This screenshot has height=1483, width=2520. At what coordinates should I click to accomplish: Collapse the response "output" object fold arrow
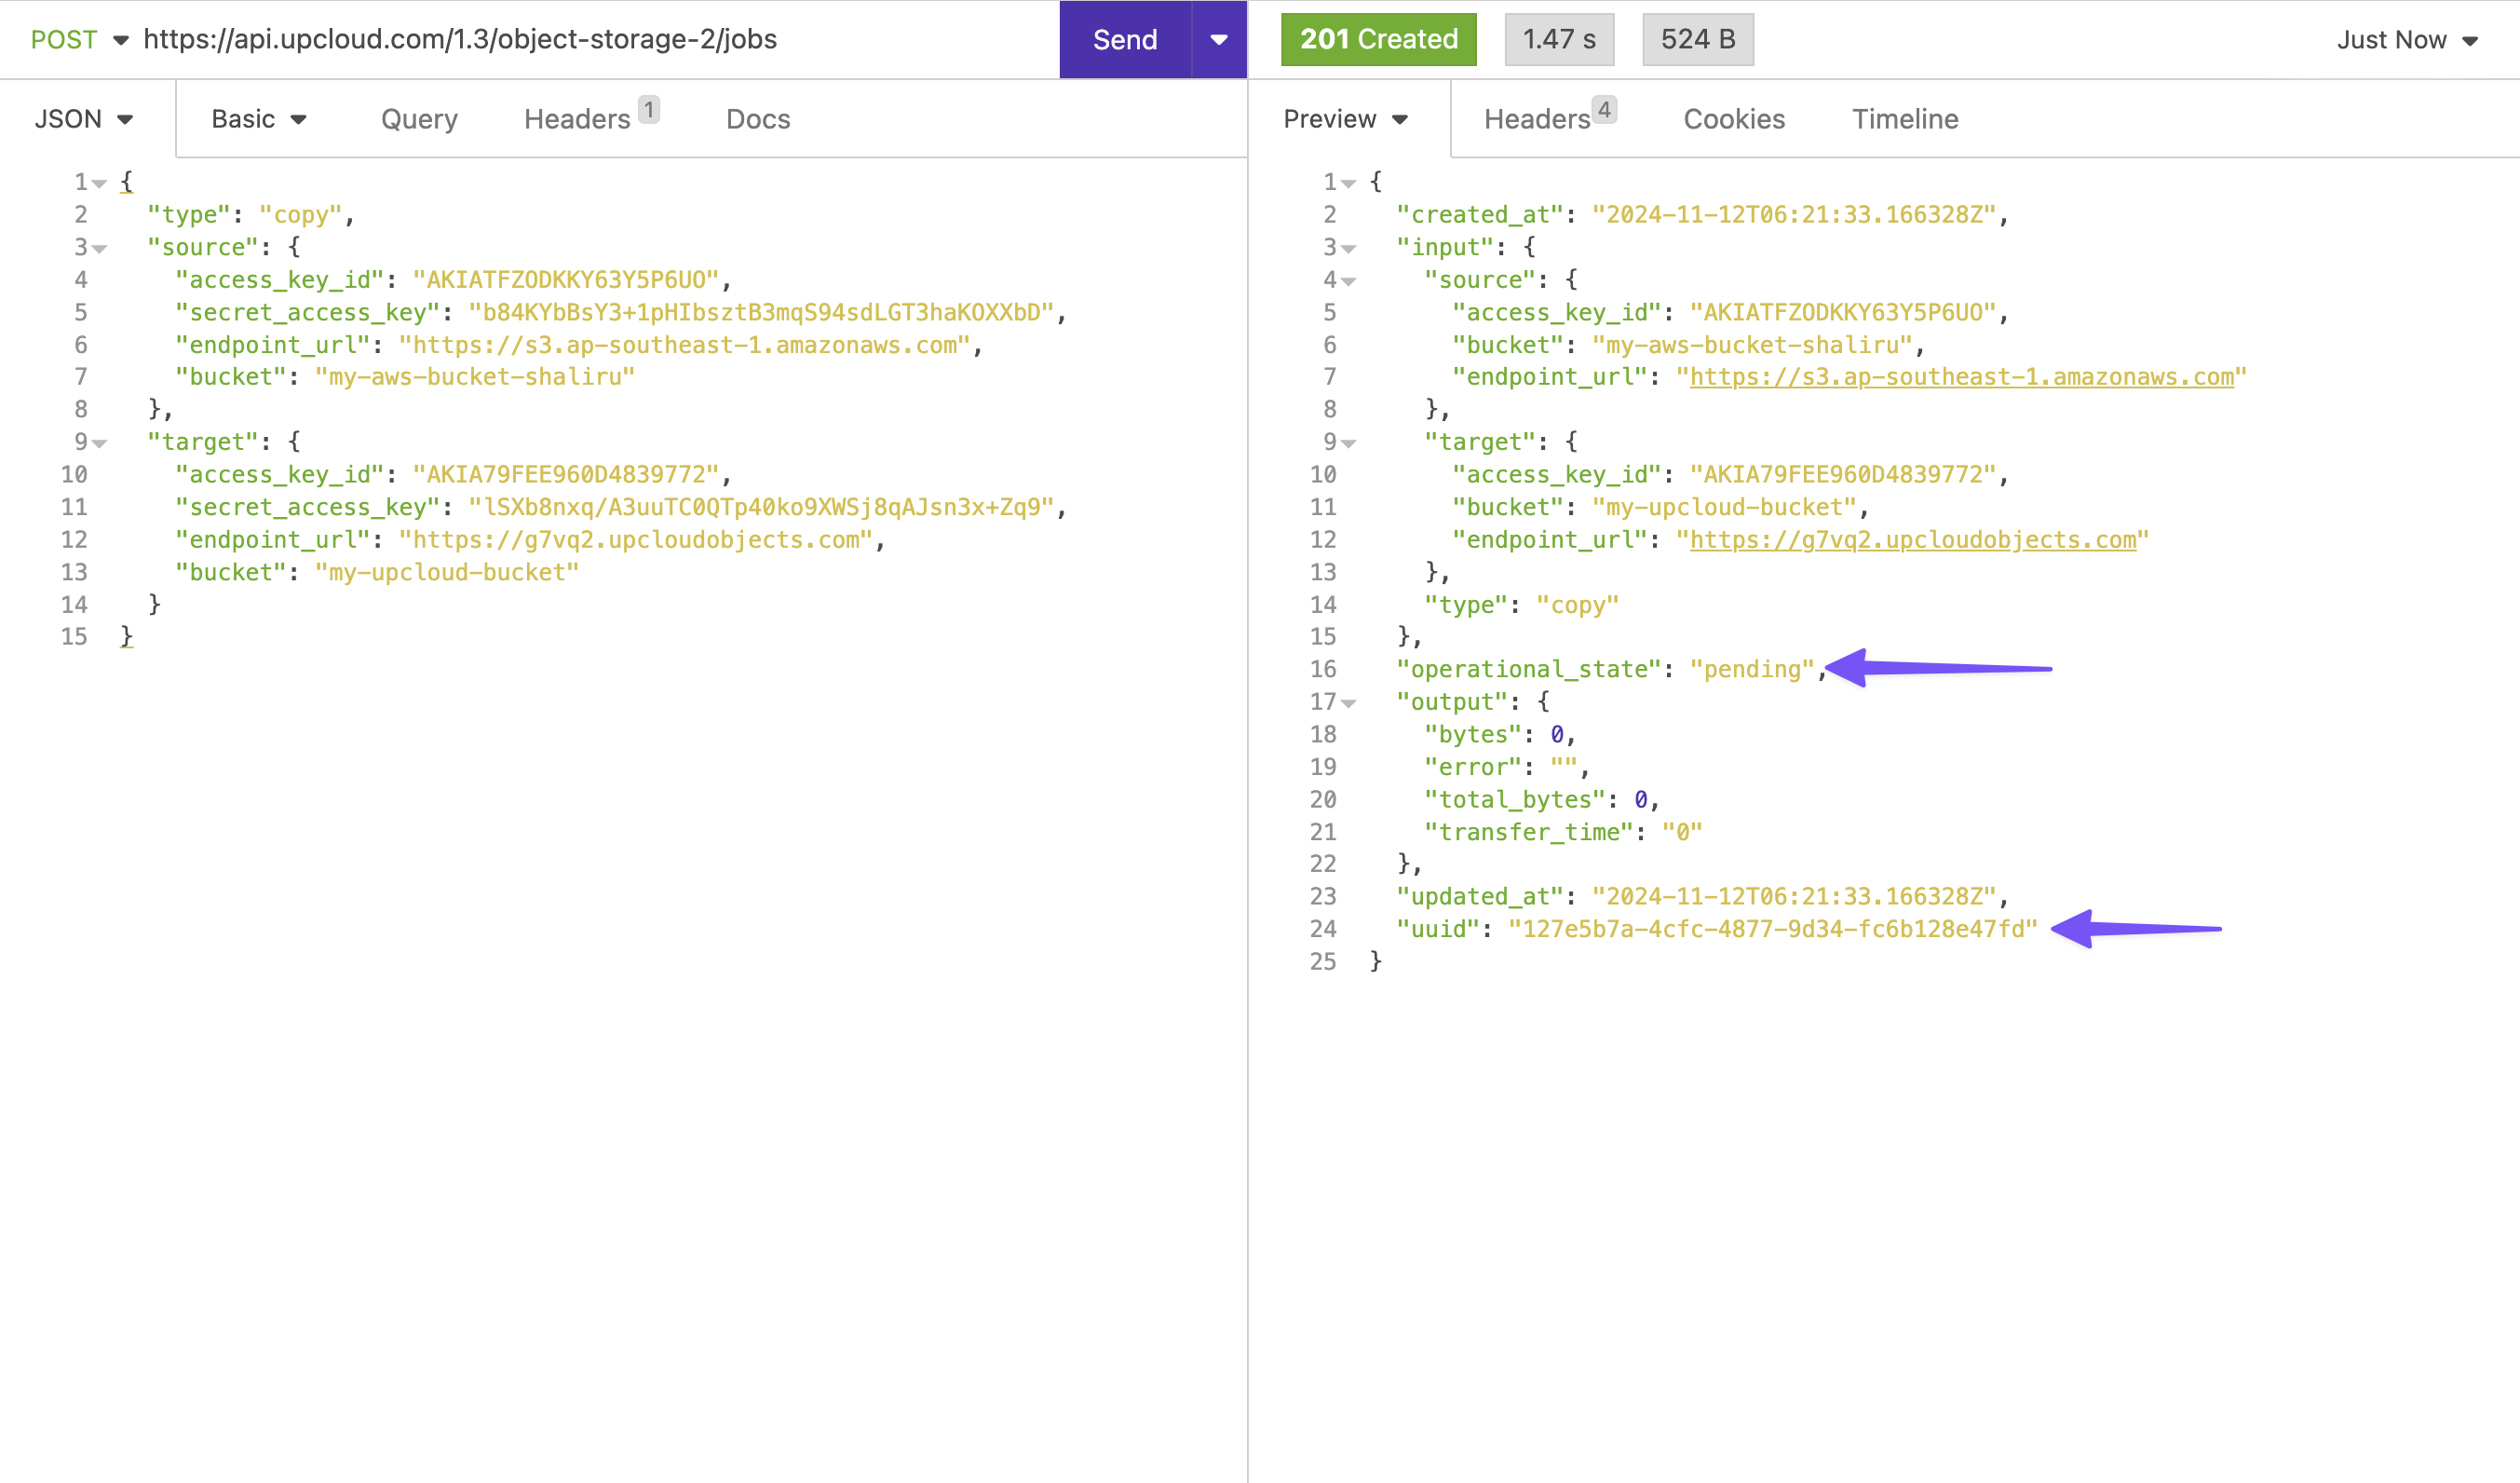[x=1348, y=703]
